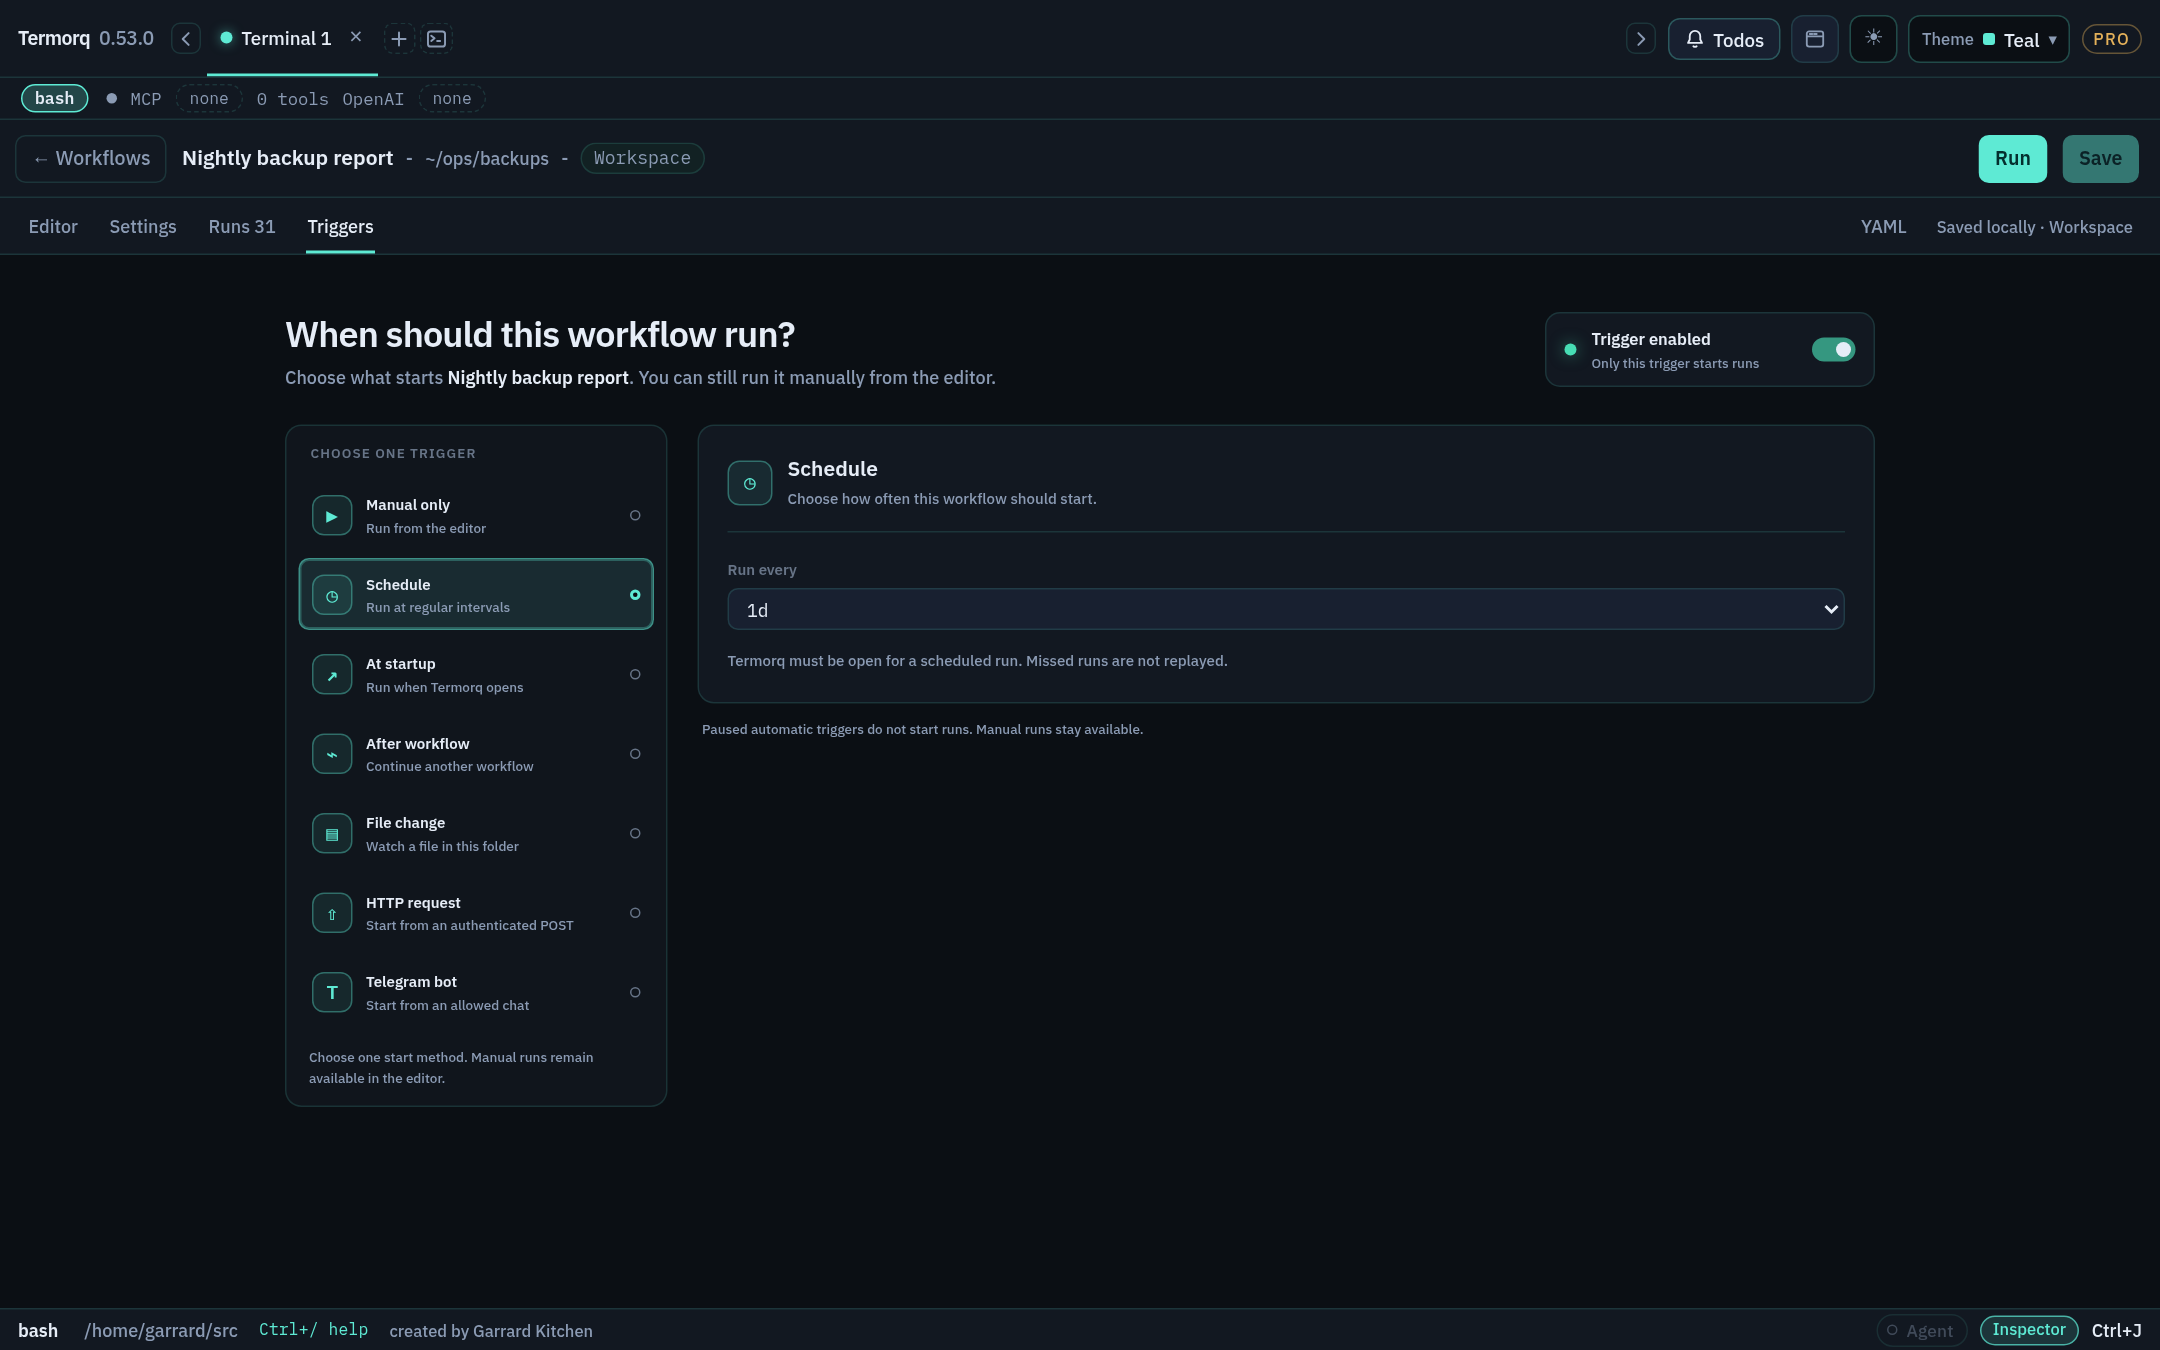The height and width of the screenshot is (1350, 2160).
Task: Select the Triggers tab
Action: [340, 227]
